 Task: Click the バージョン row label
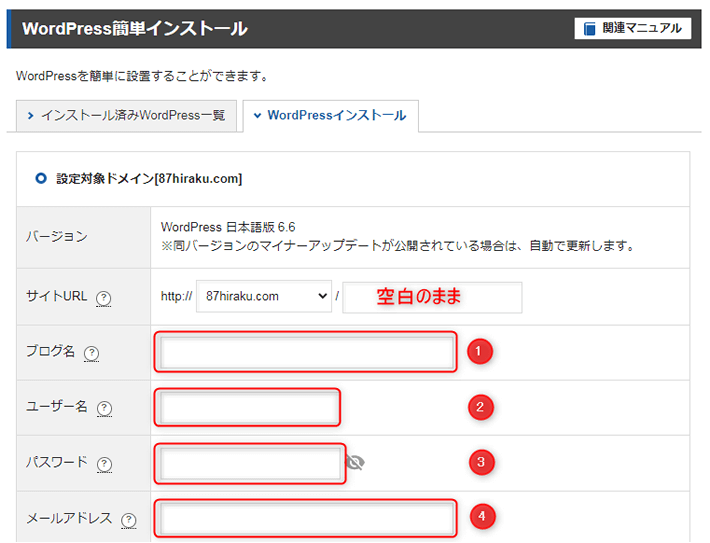pyautogui.click(x=57, y=236)
